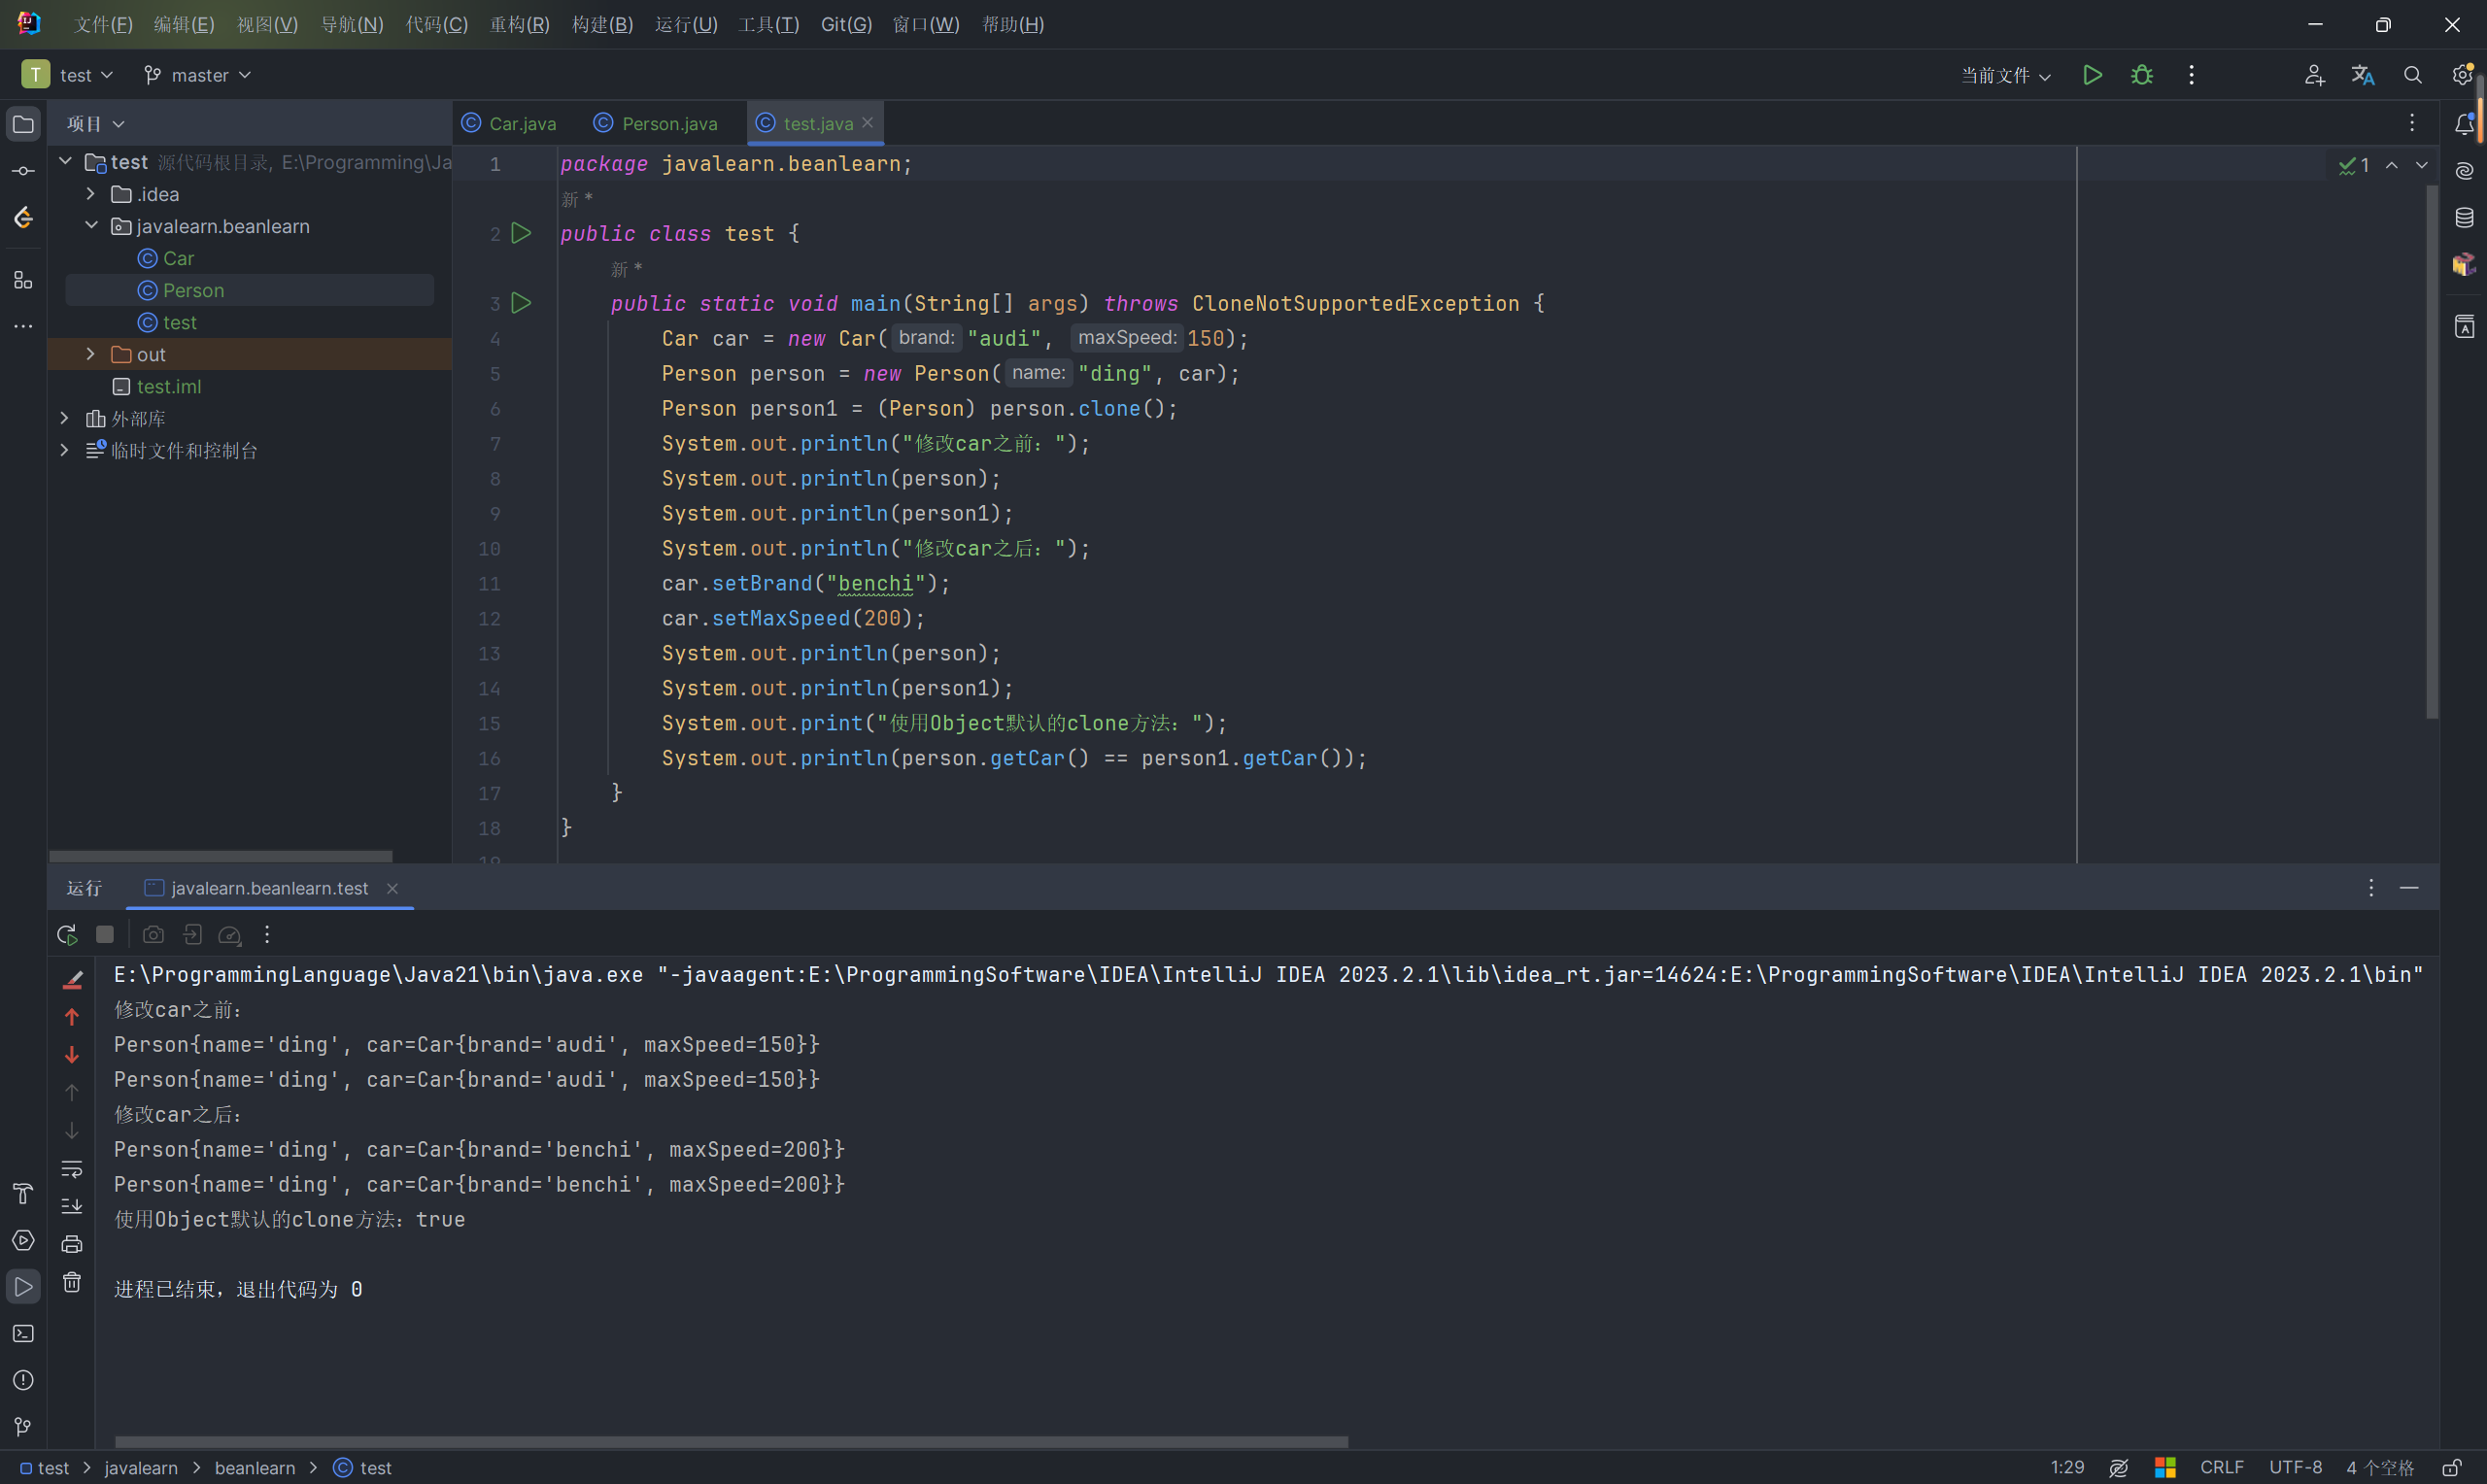Click the console horizontal scrollbar
2487x1484 pixels.
(x=730, y=1441)
